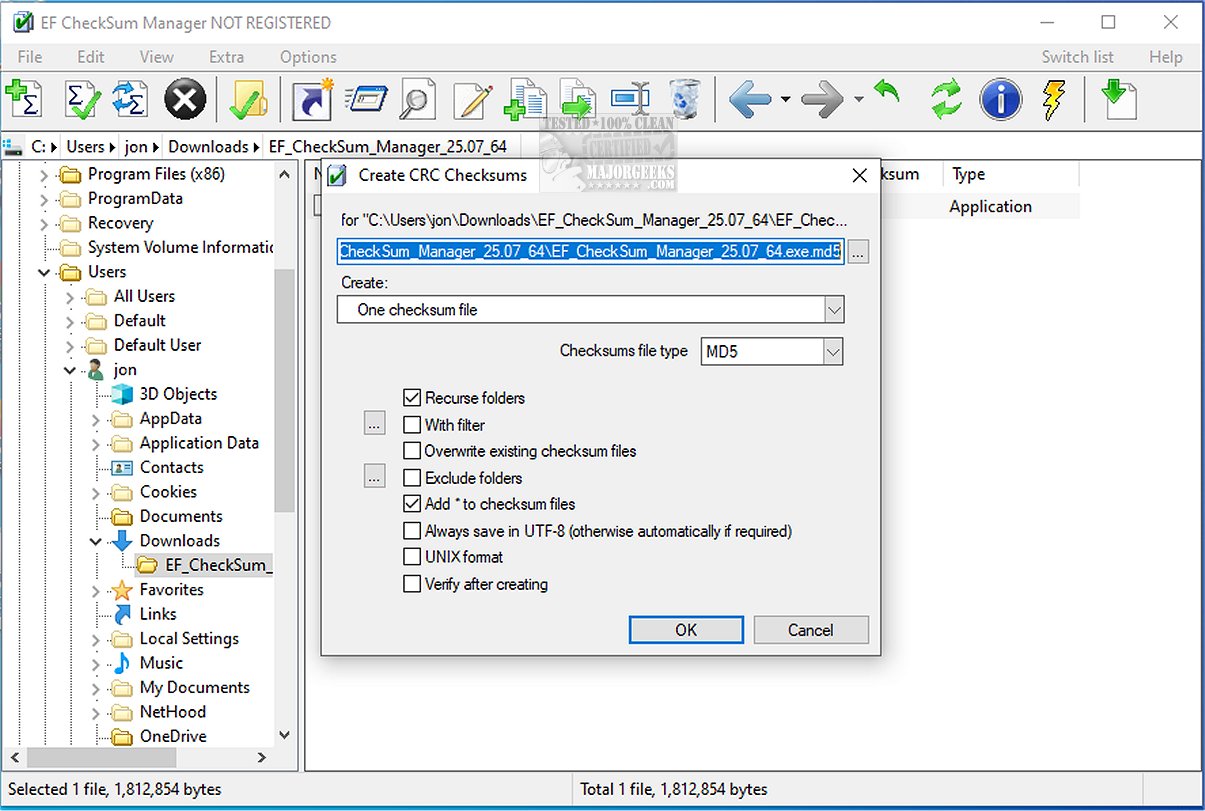Enable Always save in UTF-8
Viewport: 1205px width, 811px height.
[412, 531]
